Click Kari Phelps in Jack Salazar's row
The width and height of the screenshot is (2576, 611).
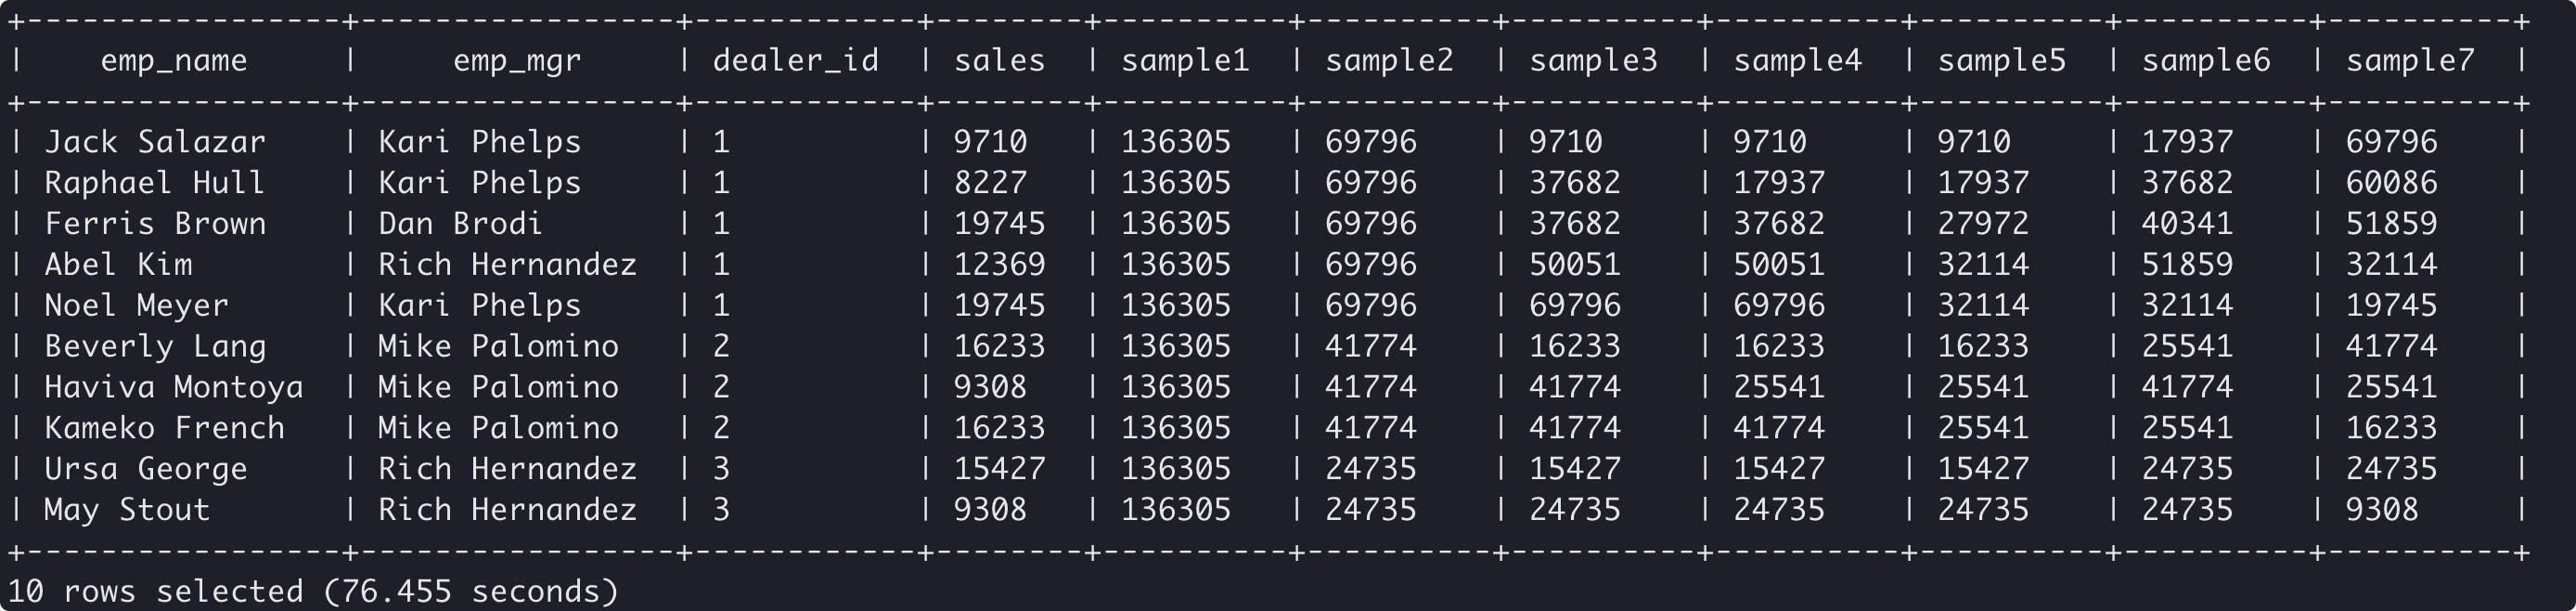(x=480, y=142)
